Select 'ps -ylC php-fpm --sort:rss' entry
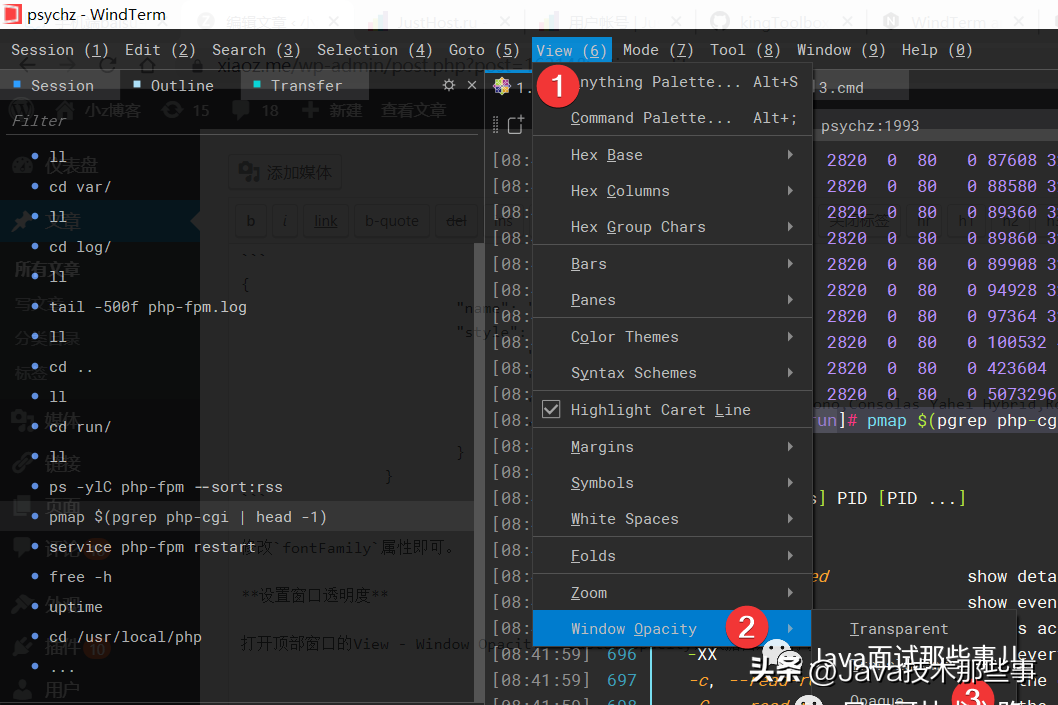Viewport: 1058px width, 705px height. (165, 487)
